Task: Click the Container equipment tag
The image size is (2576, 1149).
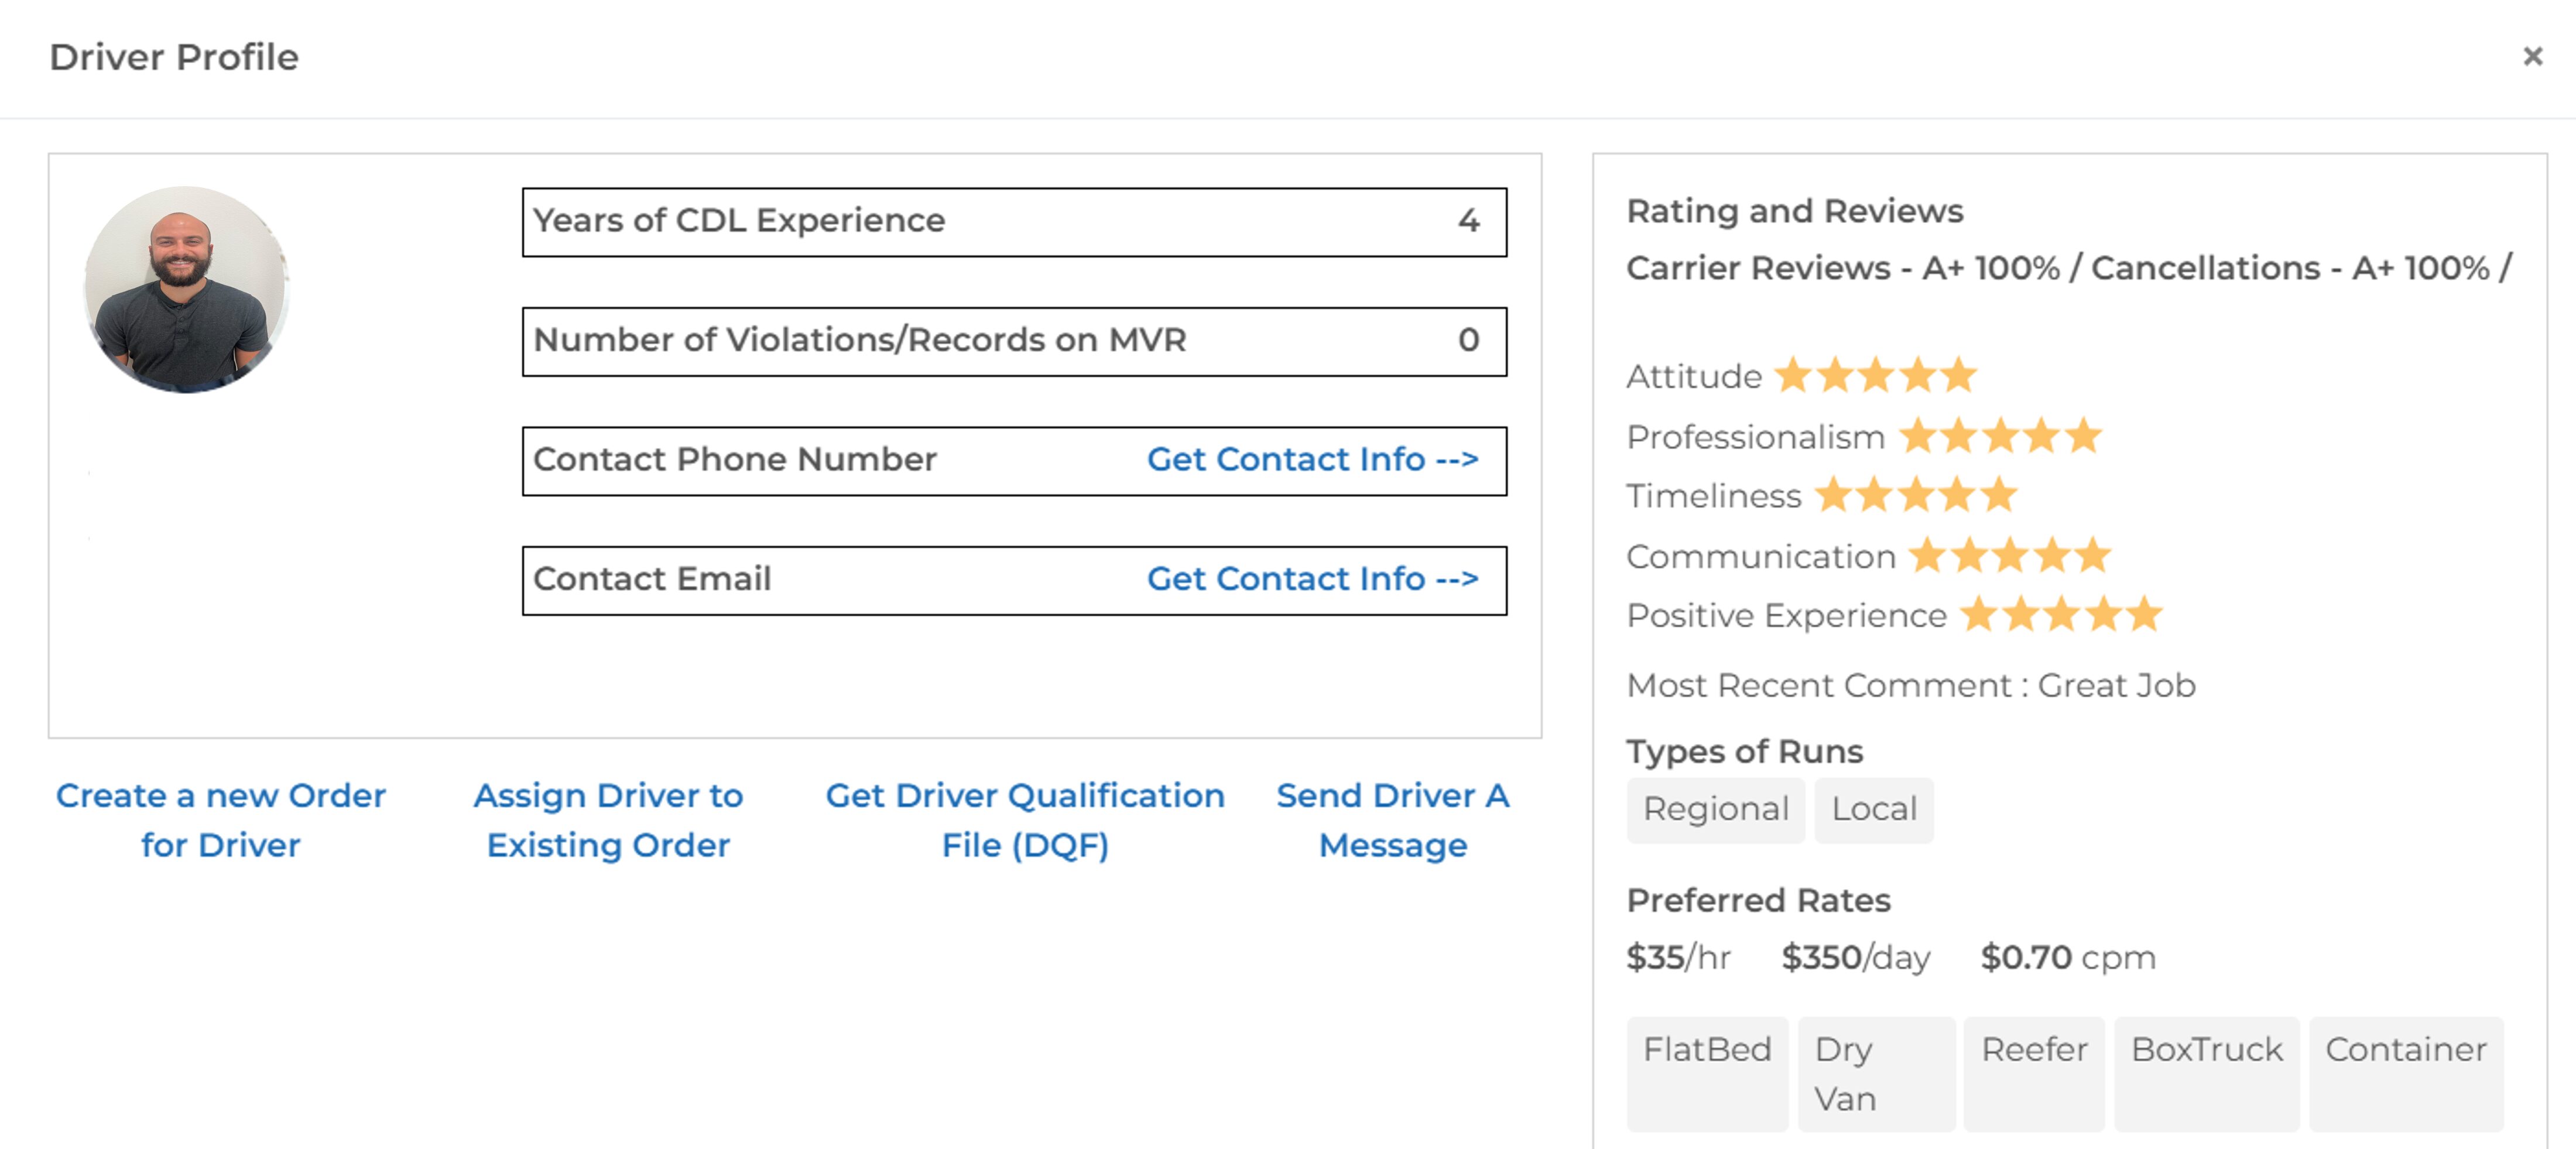Action: [2406, 1073]
